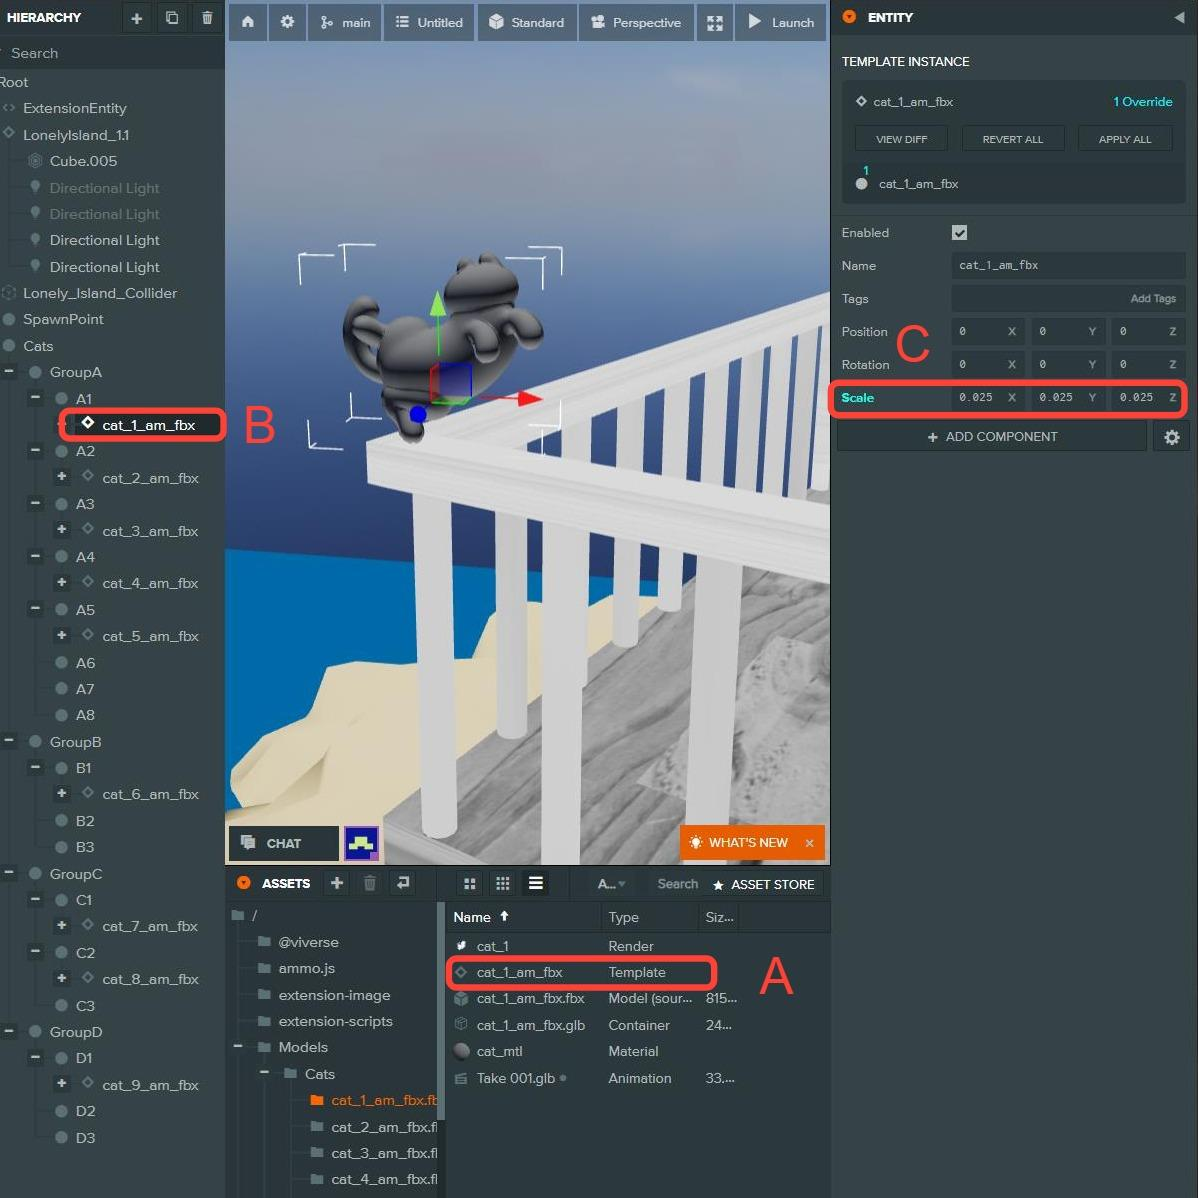Click the add entity plus icon in Hierarchy
The width and height of the screenshot is (1198, 1198).
137,18
